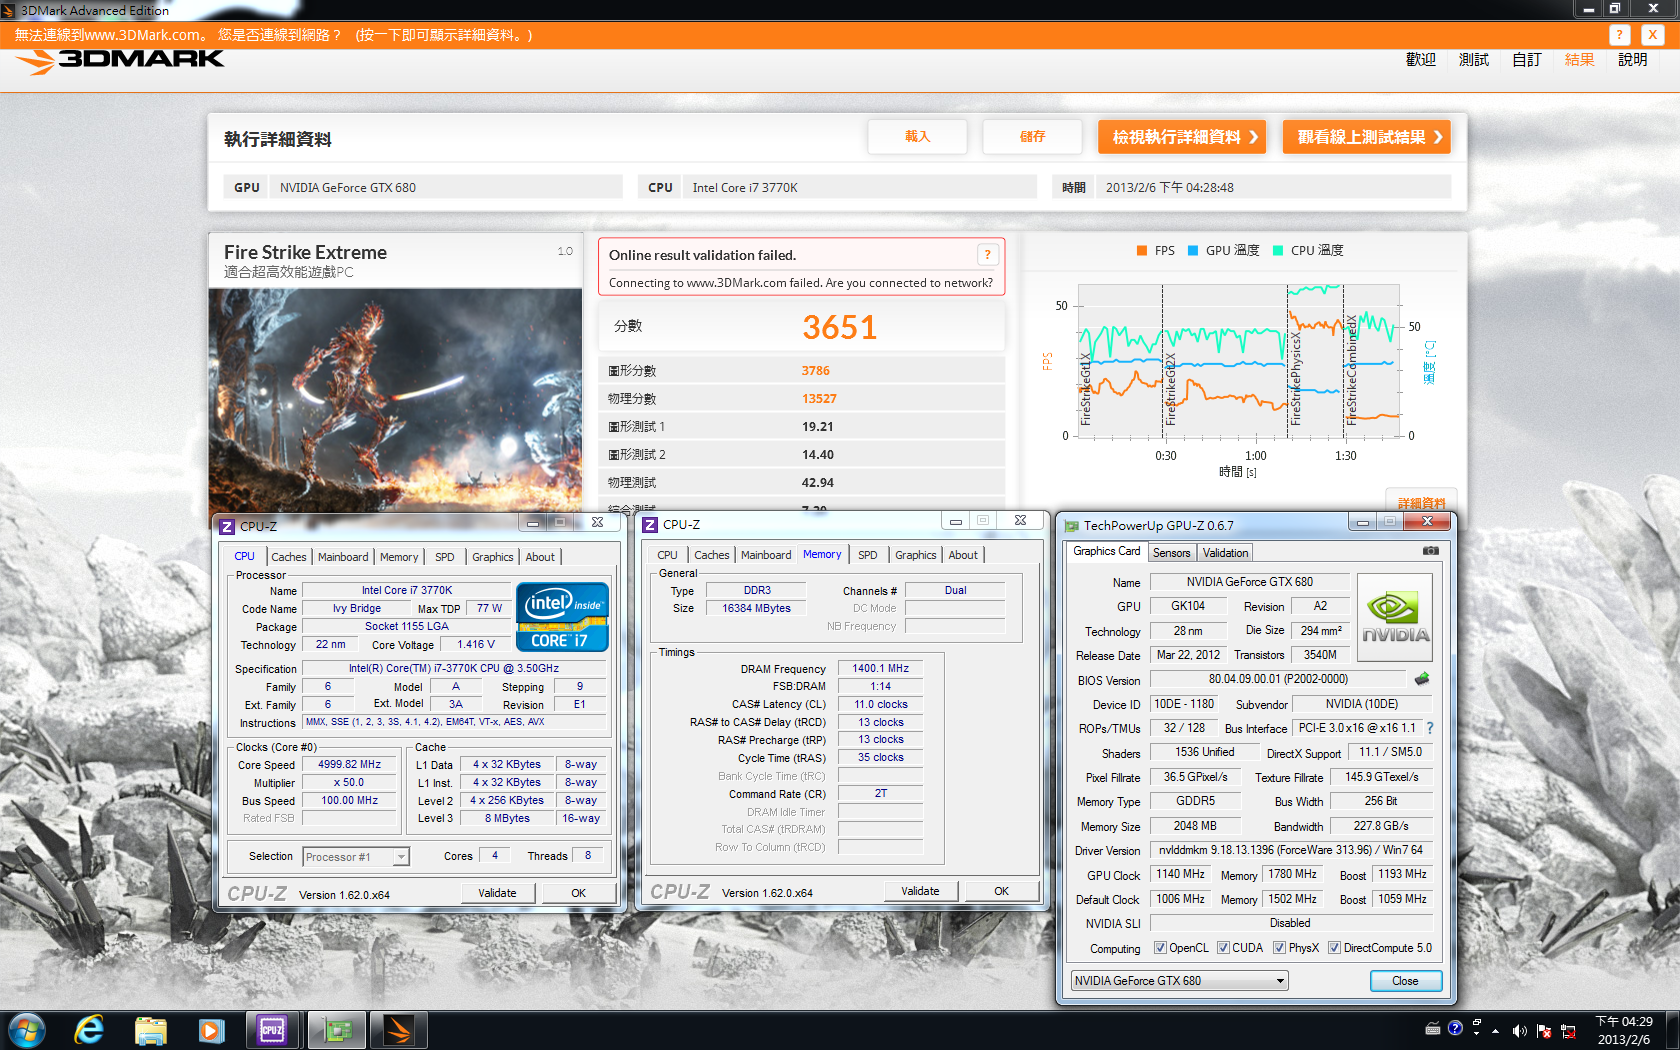
Task: Click the Core Speed value 4999.82 MHz
Action: click(x=349, y=765)
